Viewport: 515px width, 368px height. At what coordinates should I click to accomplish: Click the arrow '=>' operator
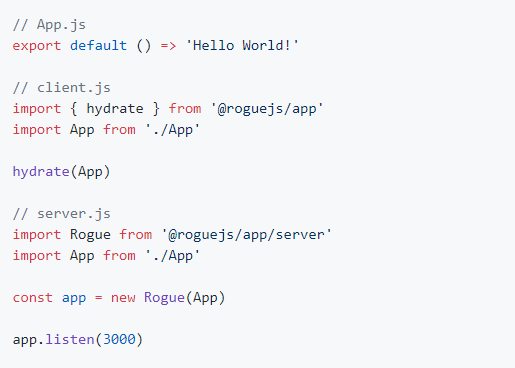click(x=168, y=46)
